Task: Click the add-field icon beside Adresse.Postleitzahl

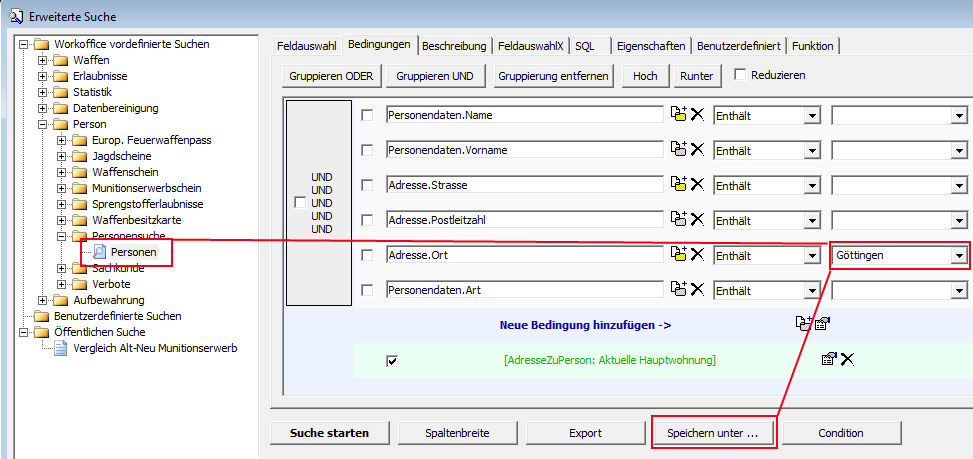Action: 679,220
